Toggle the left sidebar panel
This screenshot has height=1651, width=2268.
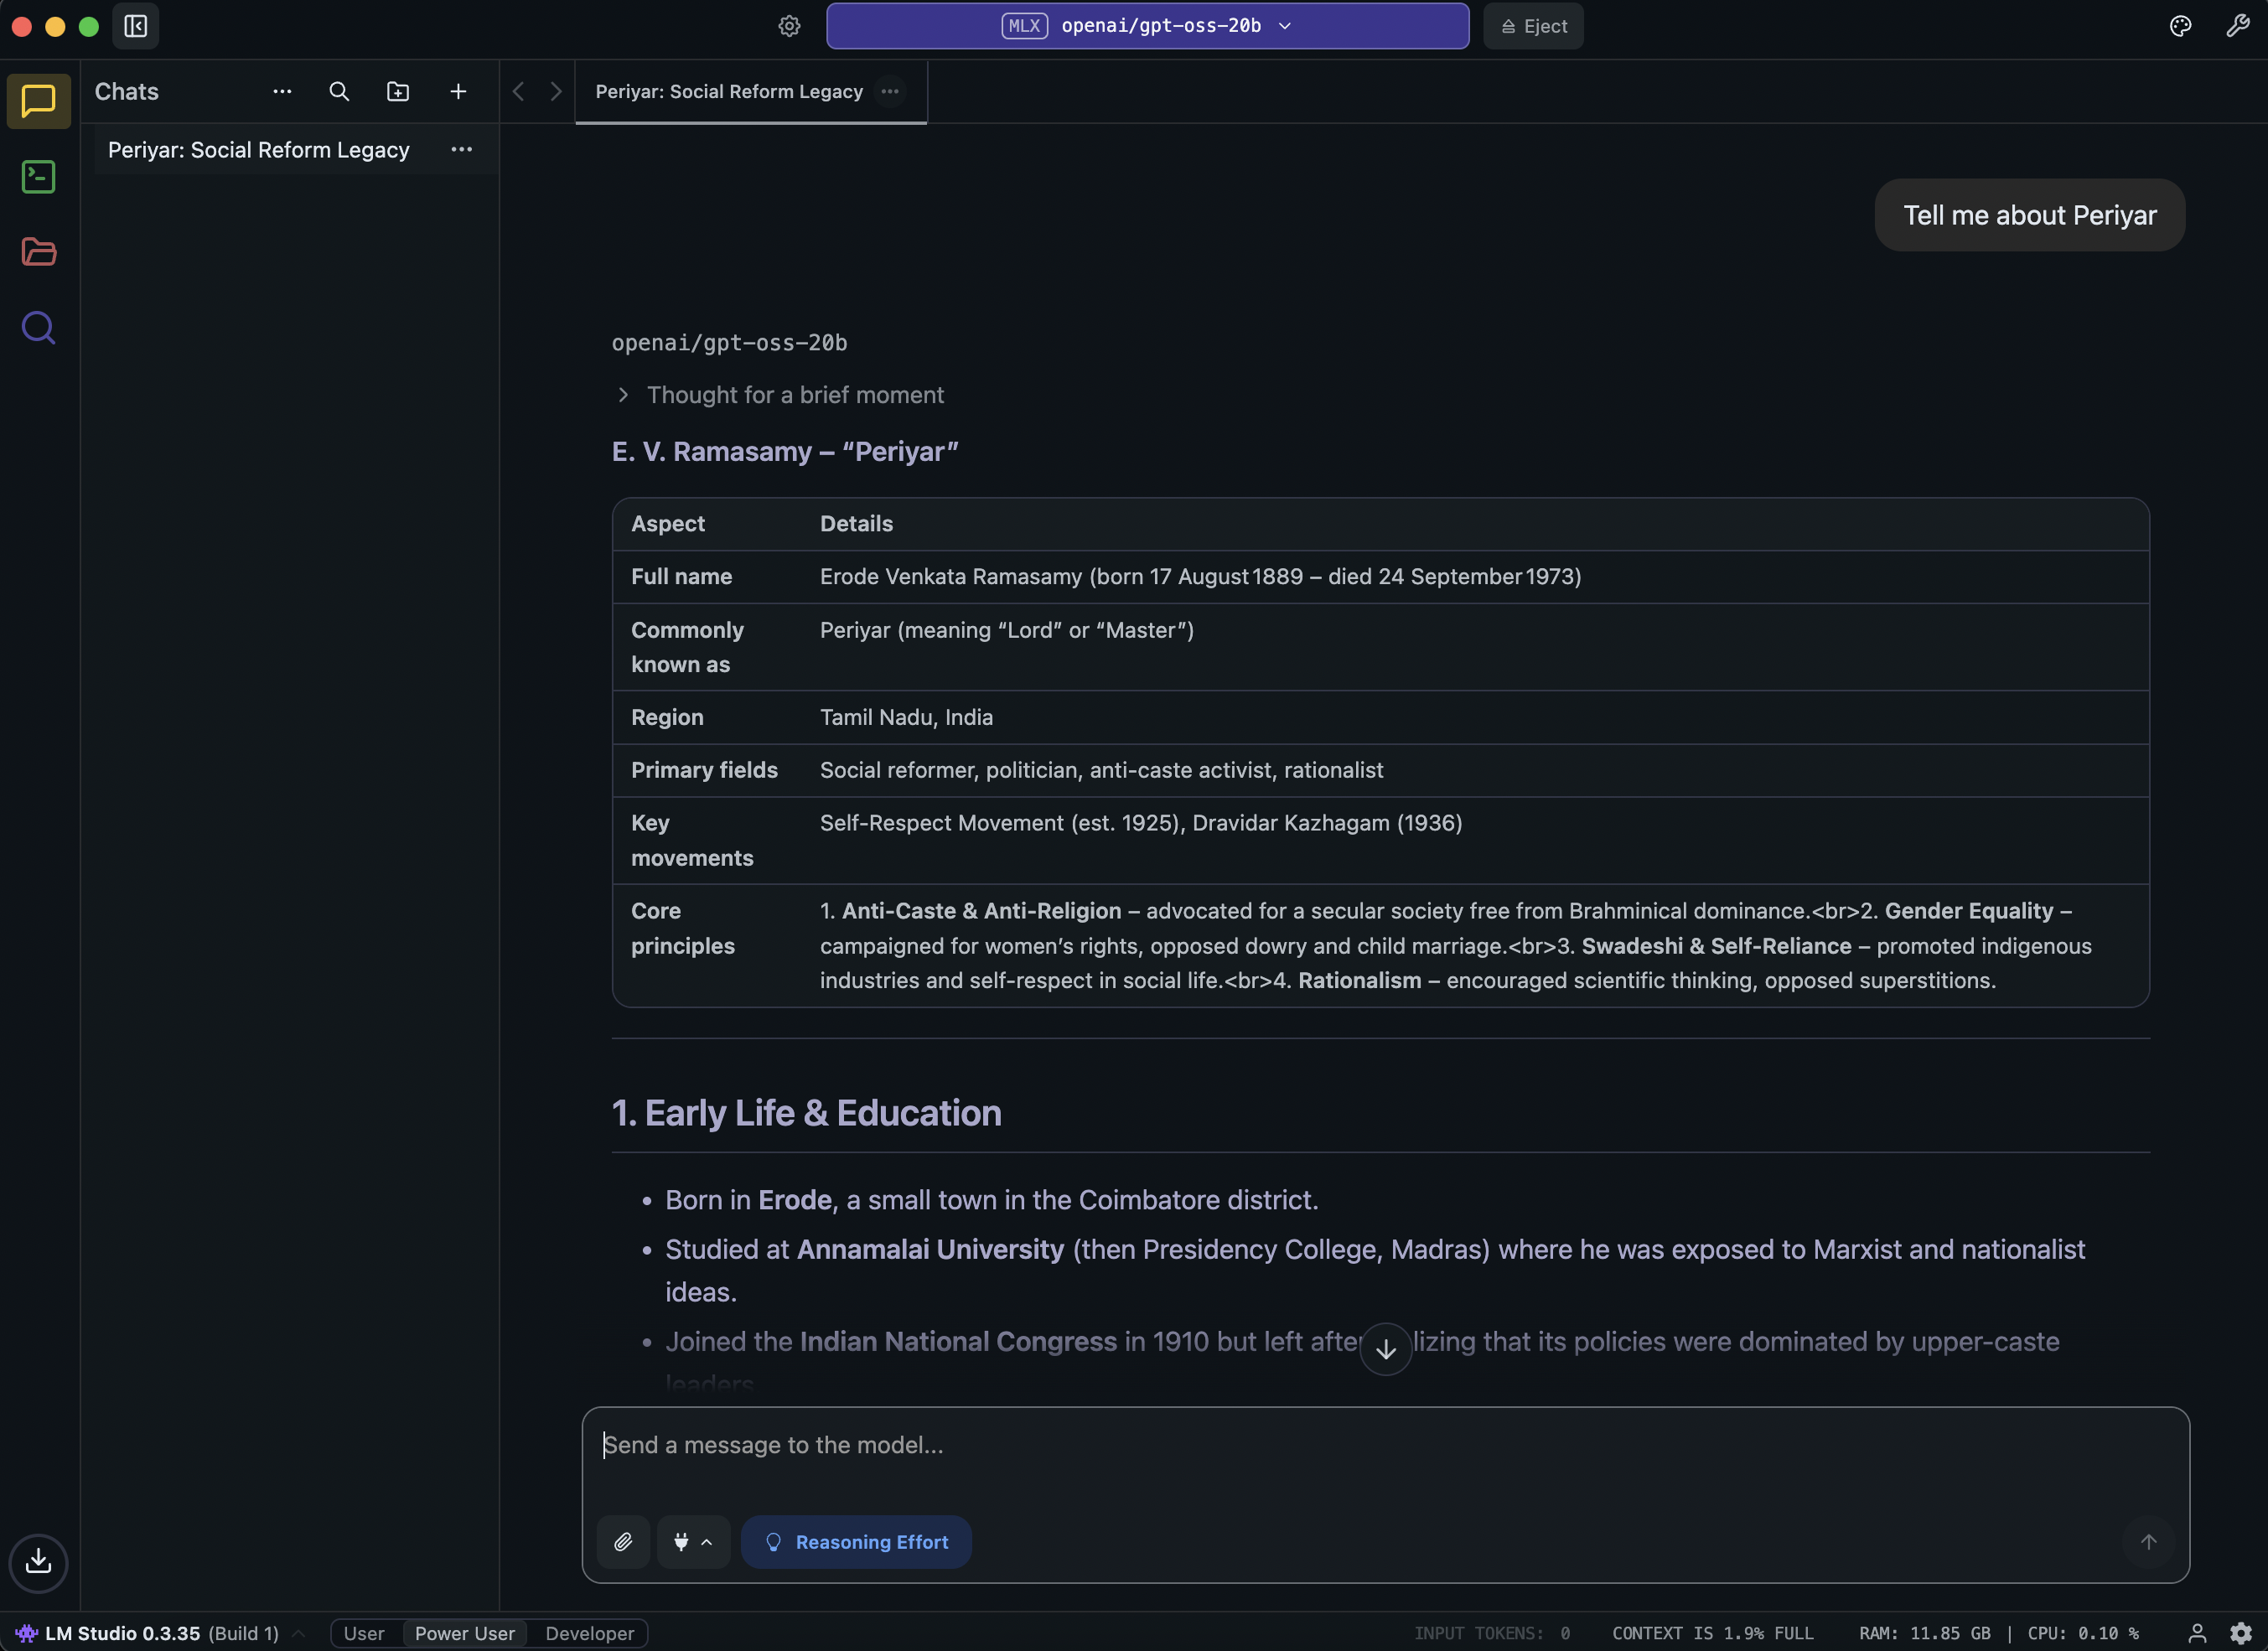pyautogui.click(x=136, y=26)
